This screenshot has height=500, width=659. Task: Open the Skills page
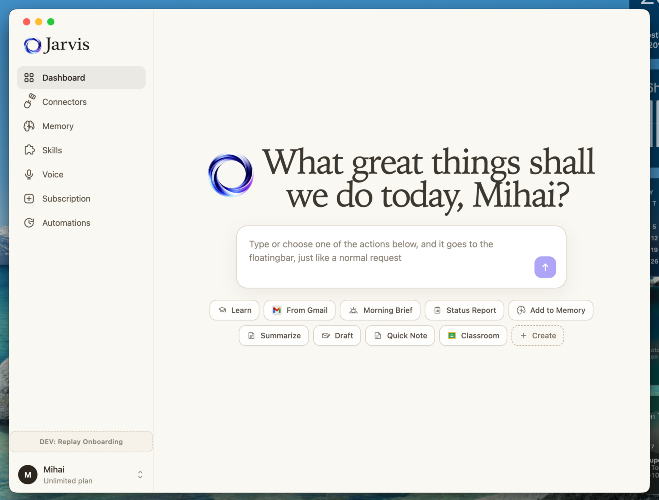82,150
